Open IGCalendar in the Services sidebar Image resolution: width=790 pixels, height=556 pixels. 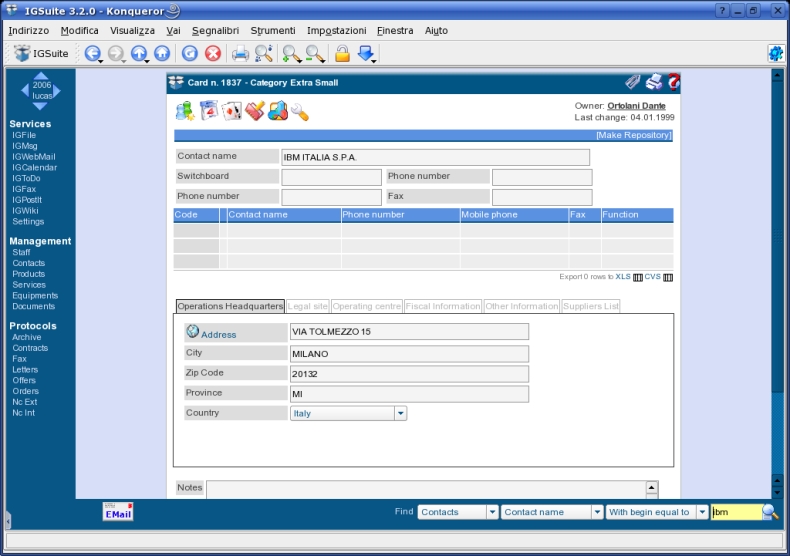pyautogui.click(x=35, y=167)
